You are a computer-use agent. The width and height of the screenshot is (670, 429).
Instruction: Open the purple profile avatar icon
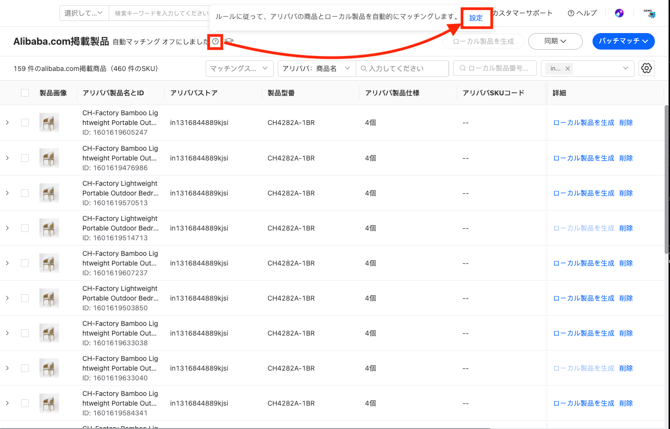point(619,14)
